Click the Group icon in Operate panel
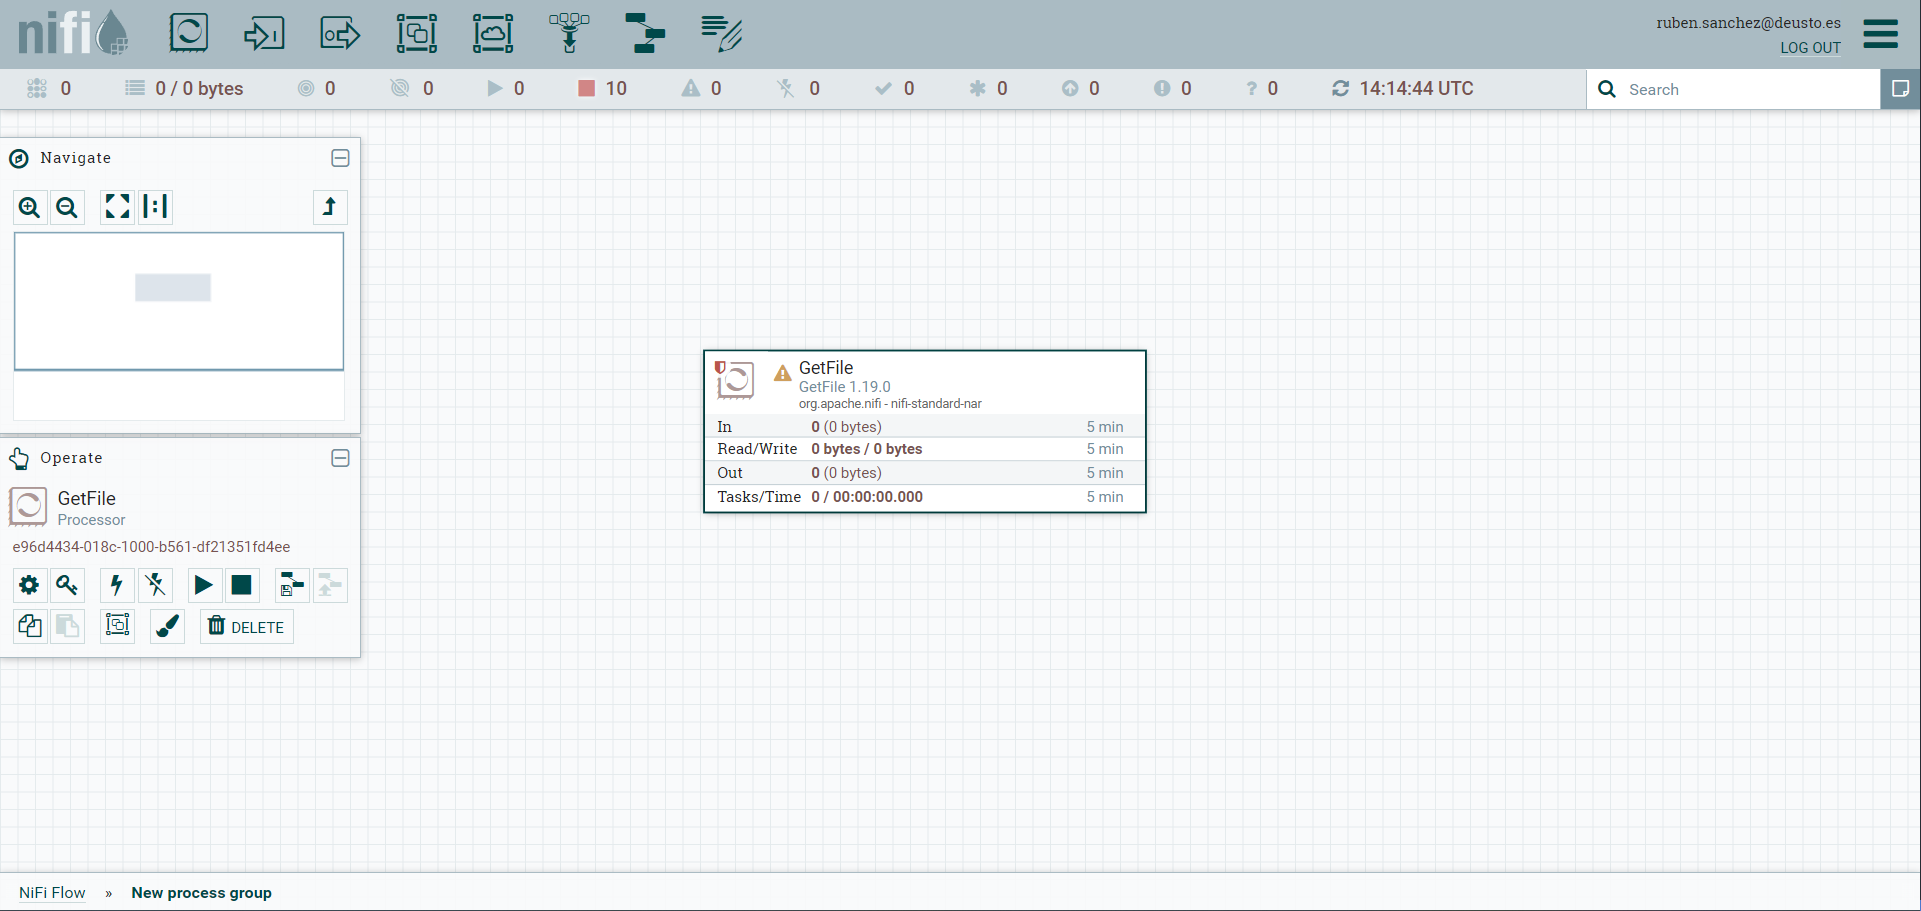The image size is (1921, 911). point(117,626)
